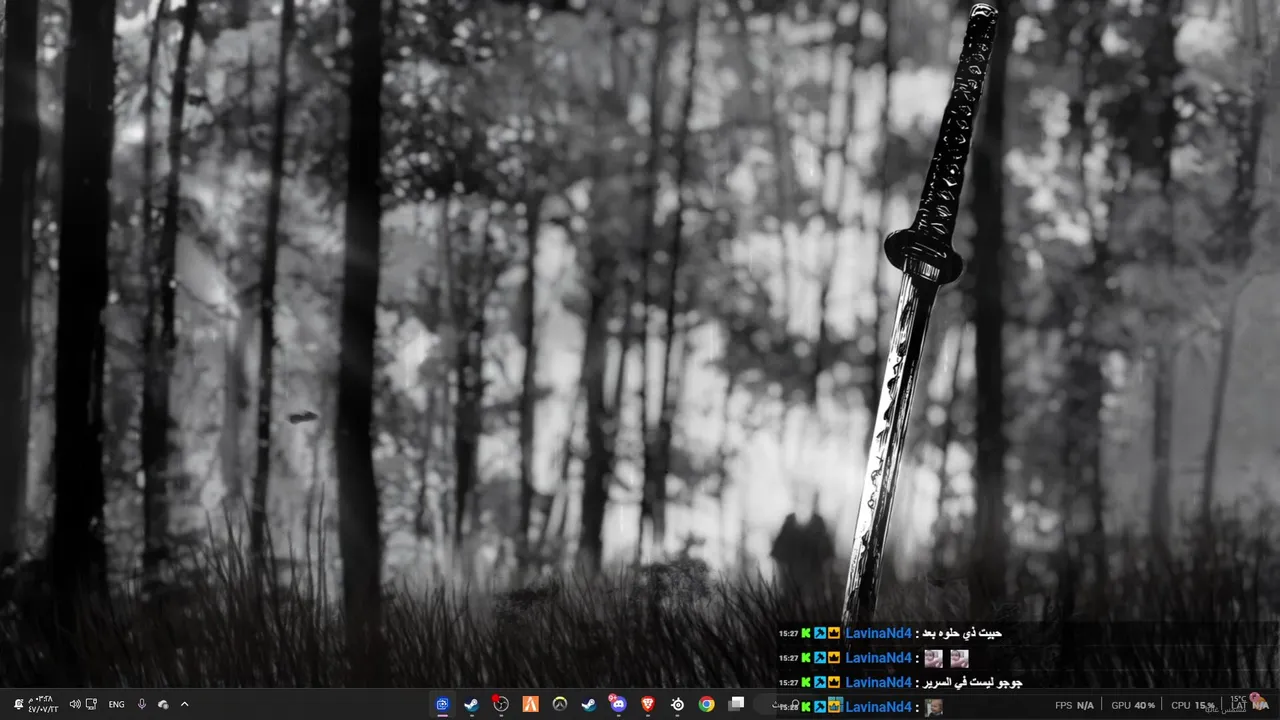Open the notification bell in the tray
Image resolution: width=1280 pixels, height=720 pixels.
[18, 704]
